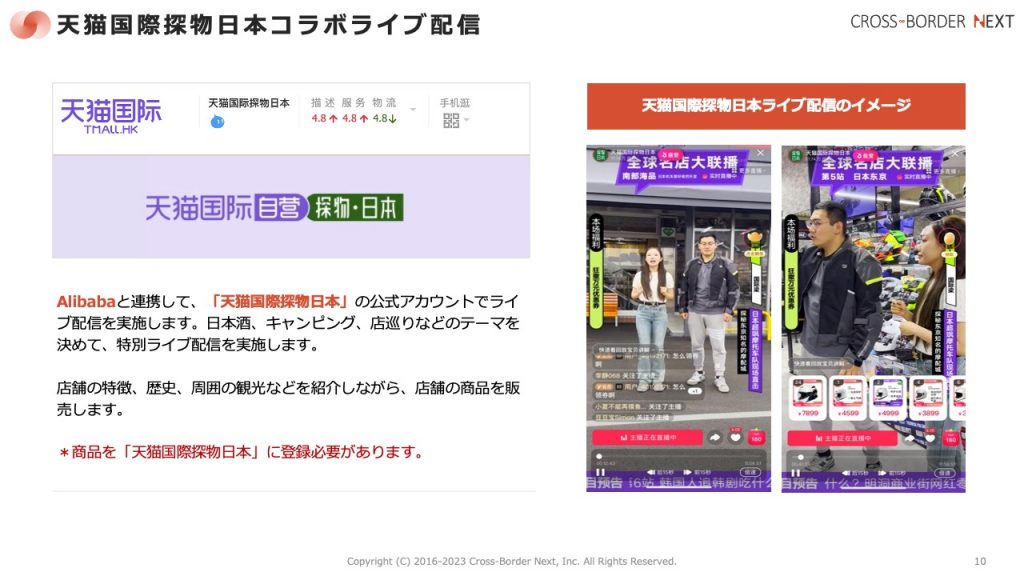The height and width of the screenshot is (576, 1024).
Task: Click the channel avatar in the right stream
Action: [795, 155]
